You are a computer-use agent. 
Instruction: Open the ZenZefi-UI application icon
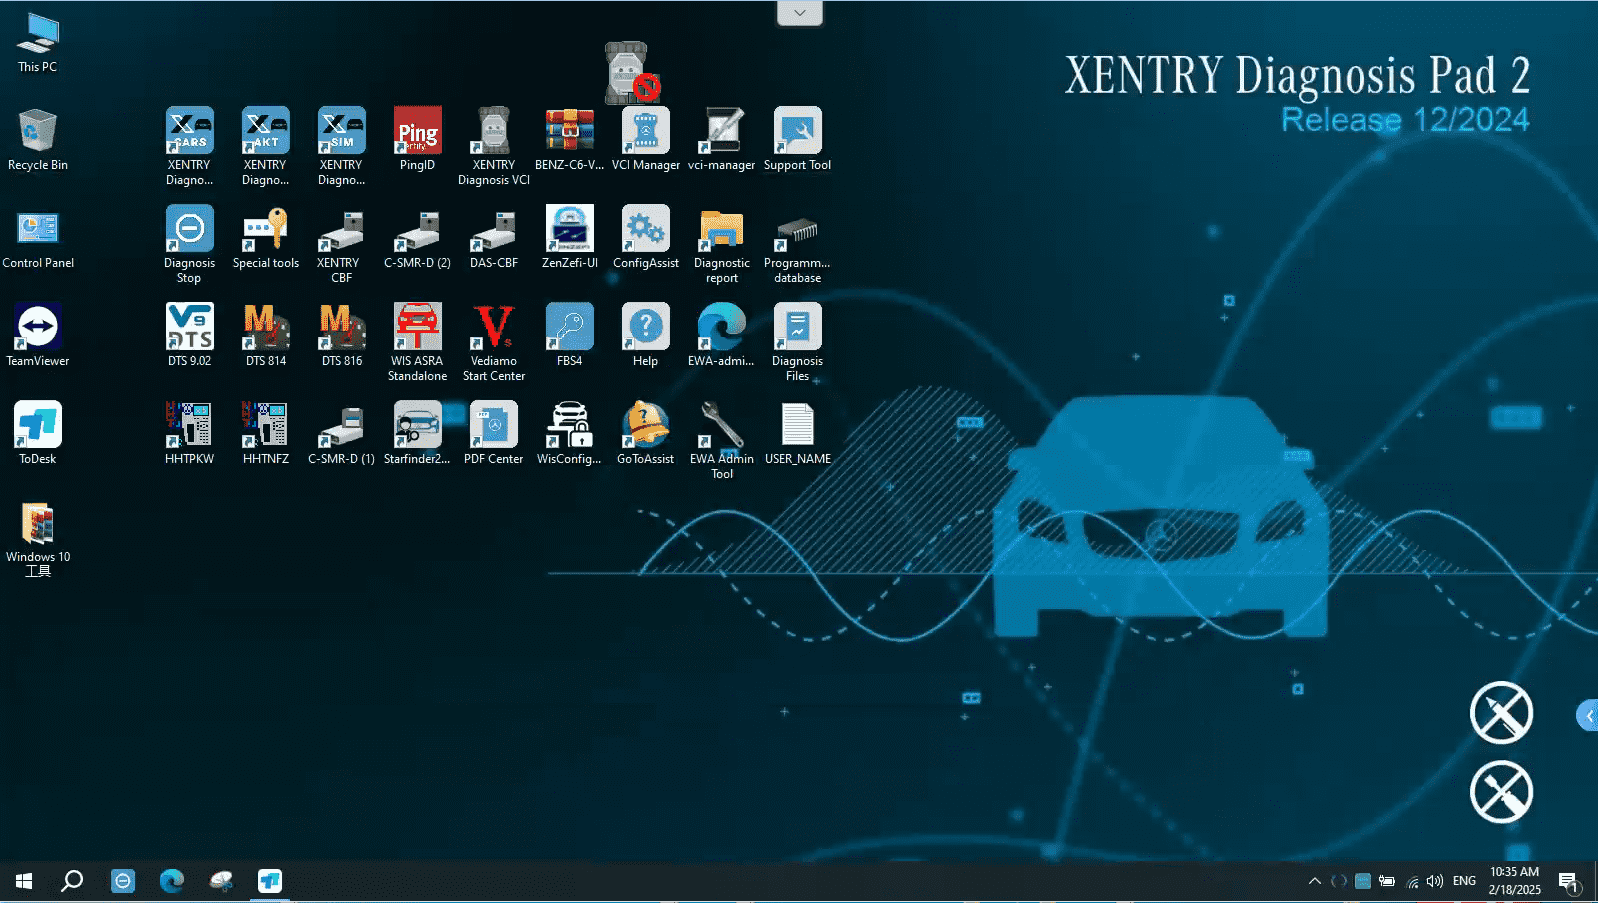(x=569, y=231)
